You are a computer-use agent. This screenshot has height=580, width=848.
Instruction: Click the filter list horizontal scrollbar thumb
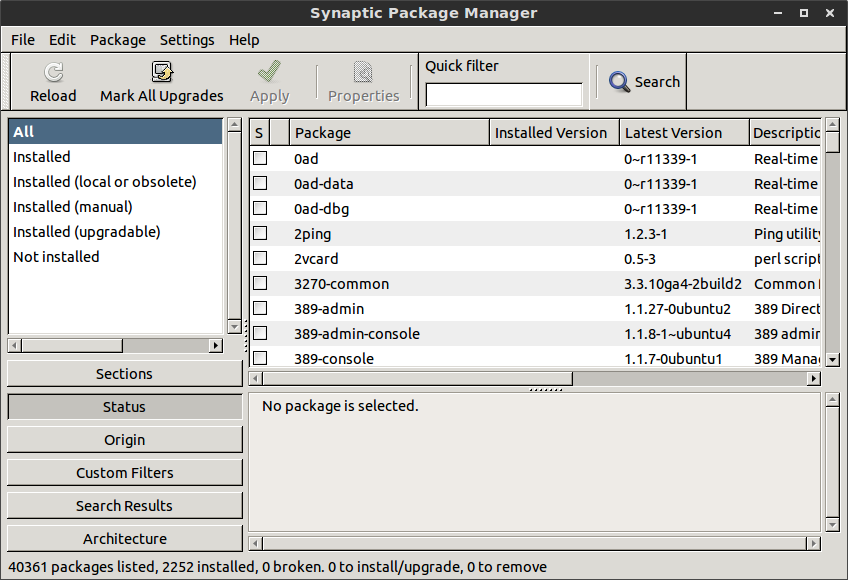(x=72, y=346)
